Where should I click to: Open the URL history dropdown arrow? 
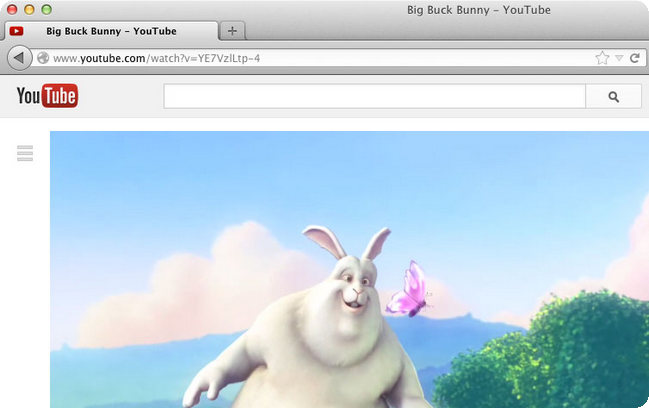619,58
